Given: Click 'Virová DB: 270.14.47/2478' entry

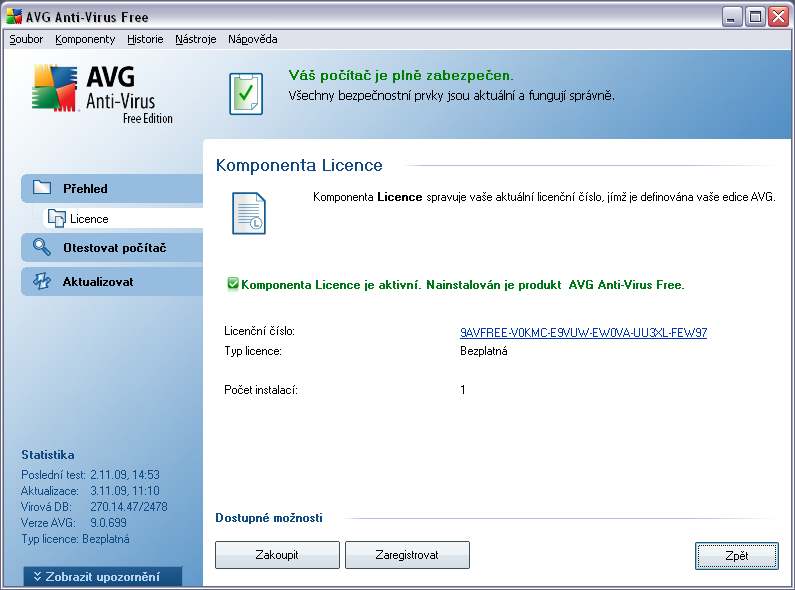Looking at the screenshot, I should tap(94, 506).
